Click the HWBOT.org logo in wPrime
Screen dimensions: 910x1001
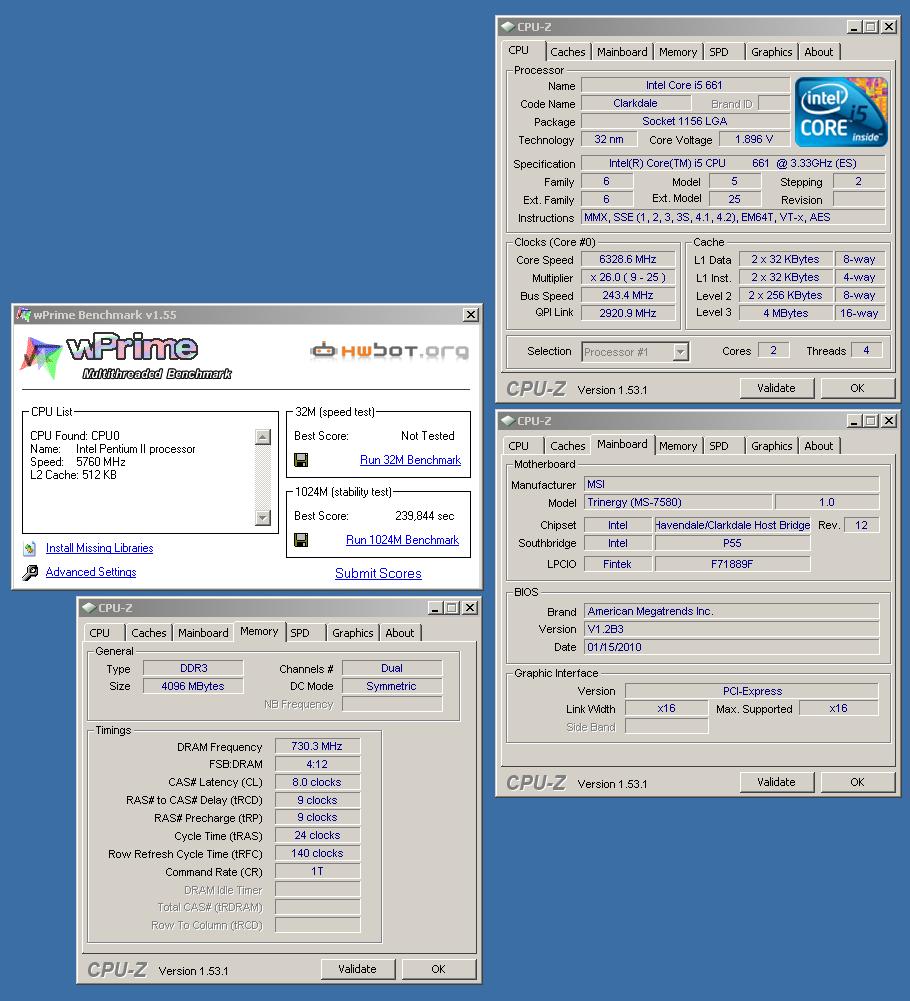(390, 350)
